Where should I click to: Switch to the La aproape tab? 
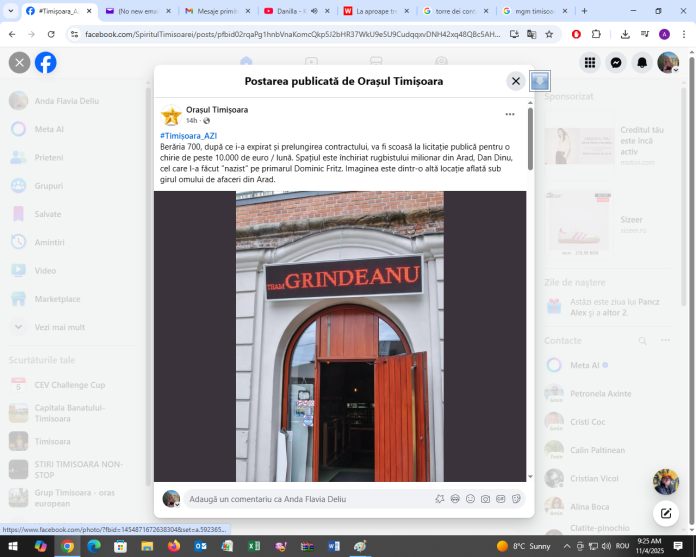click(376, 11)
